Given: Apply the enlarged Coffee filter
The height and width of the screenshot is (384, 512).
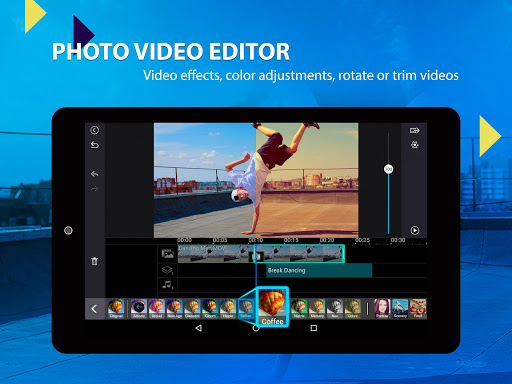Looking at the screenshot, I should click(272, 307).
